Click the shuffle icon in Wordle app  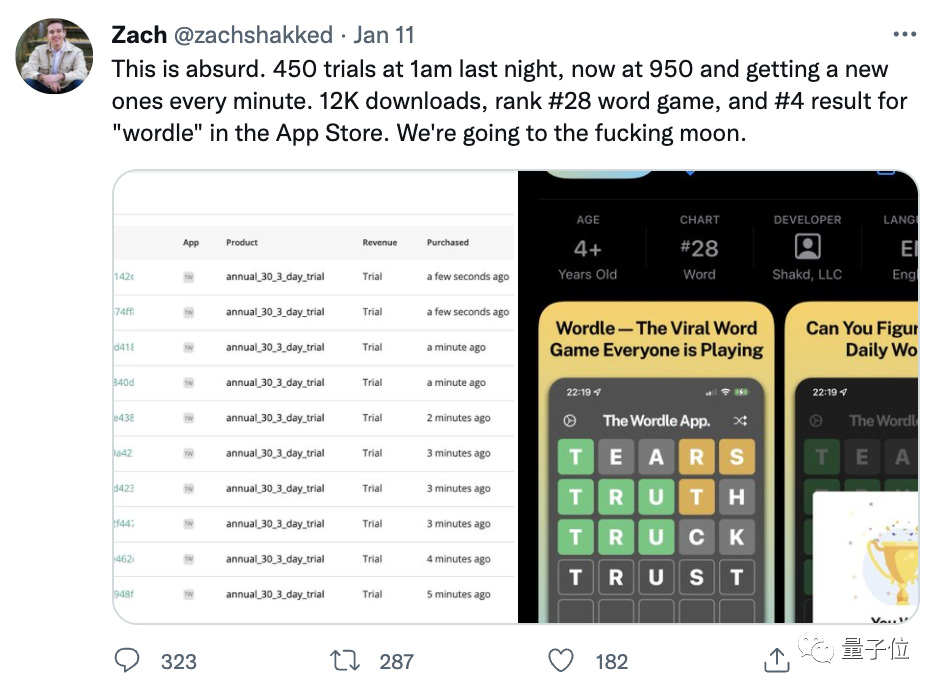(x=739, y=421)
